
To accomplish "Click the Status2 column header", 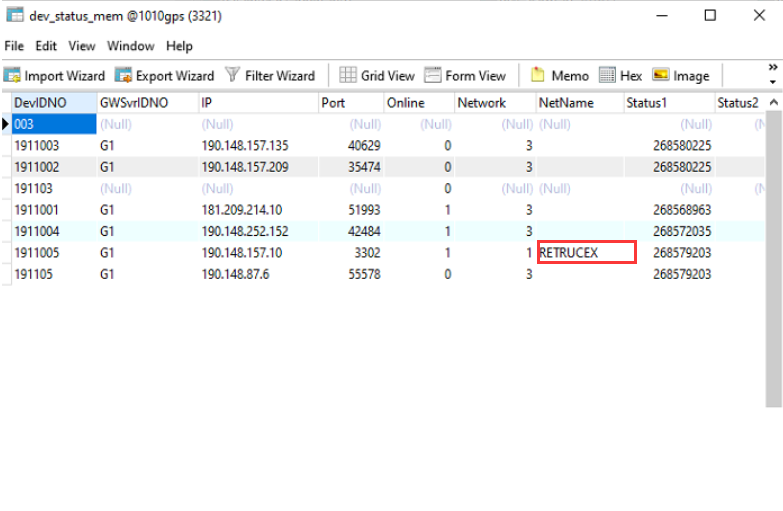I will pos(740,103).
